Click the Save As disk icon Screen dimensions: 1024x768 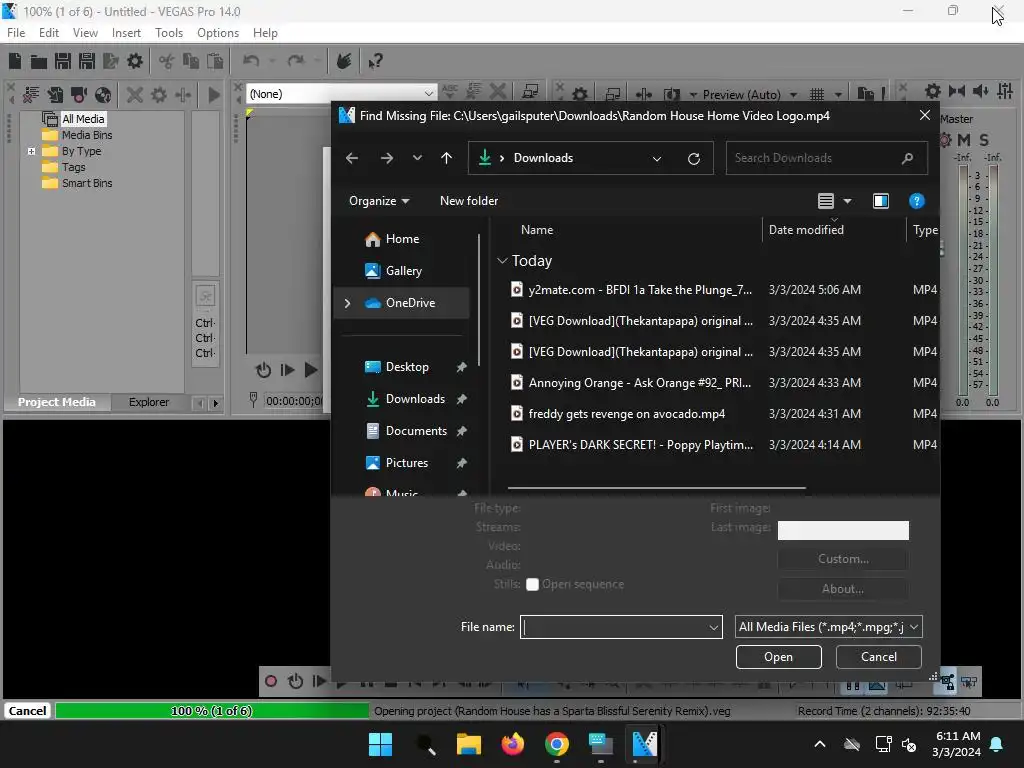click(87, 61)
